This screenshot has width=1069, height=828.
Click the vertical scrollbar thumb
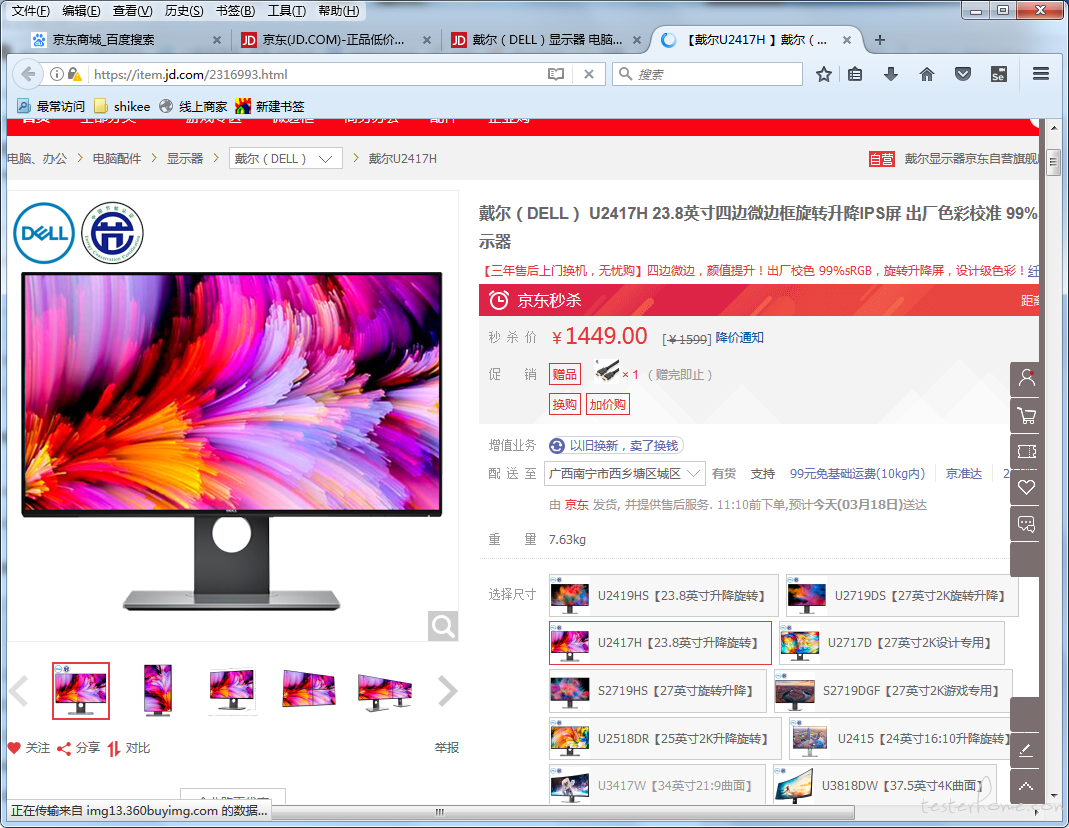point(1053,162)
